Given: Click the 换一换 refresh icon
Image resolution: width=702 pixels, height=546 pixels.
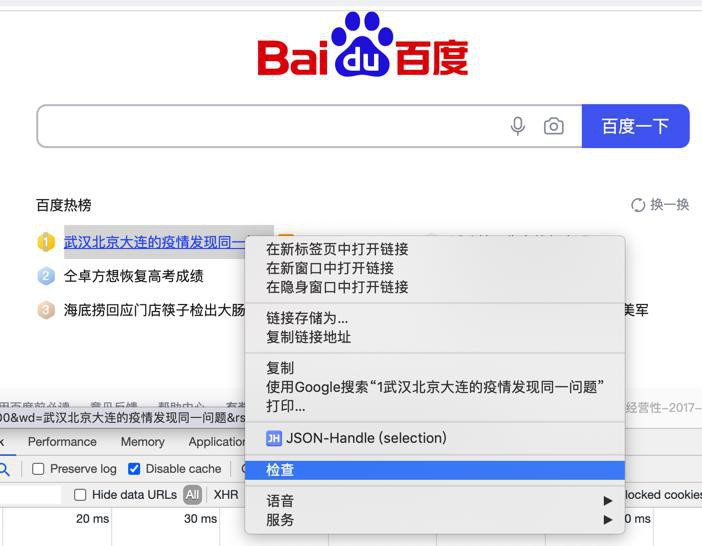Looking at the screenshot, I should point(638,205).
